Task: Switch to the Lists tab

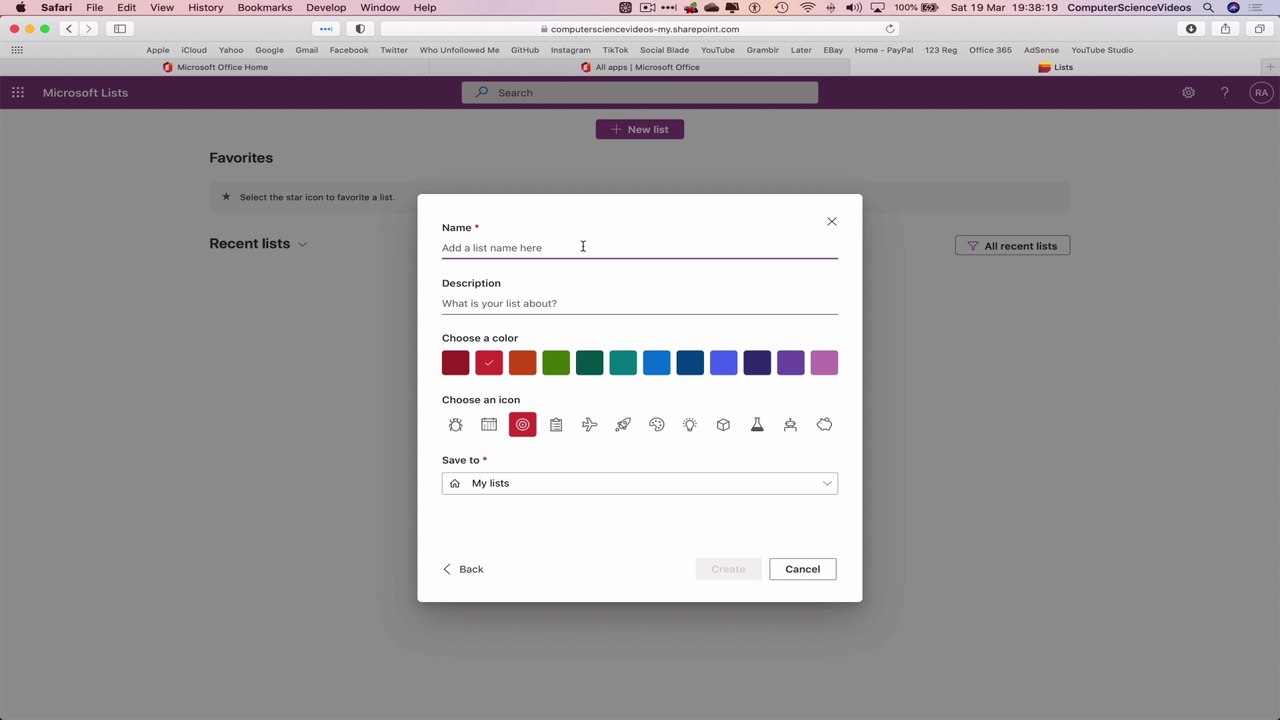Action: (x=1055, y=67)
